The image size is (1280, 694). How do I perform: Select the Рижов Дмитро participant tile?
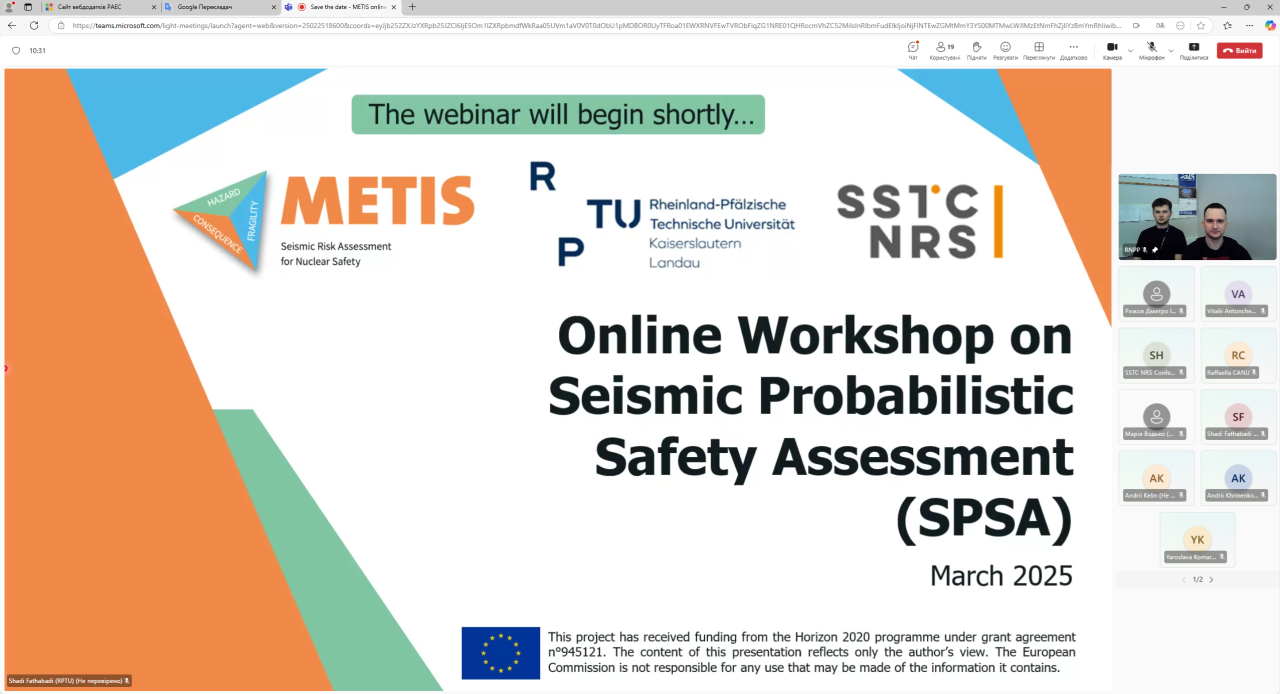click(1157, 293)
